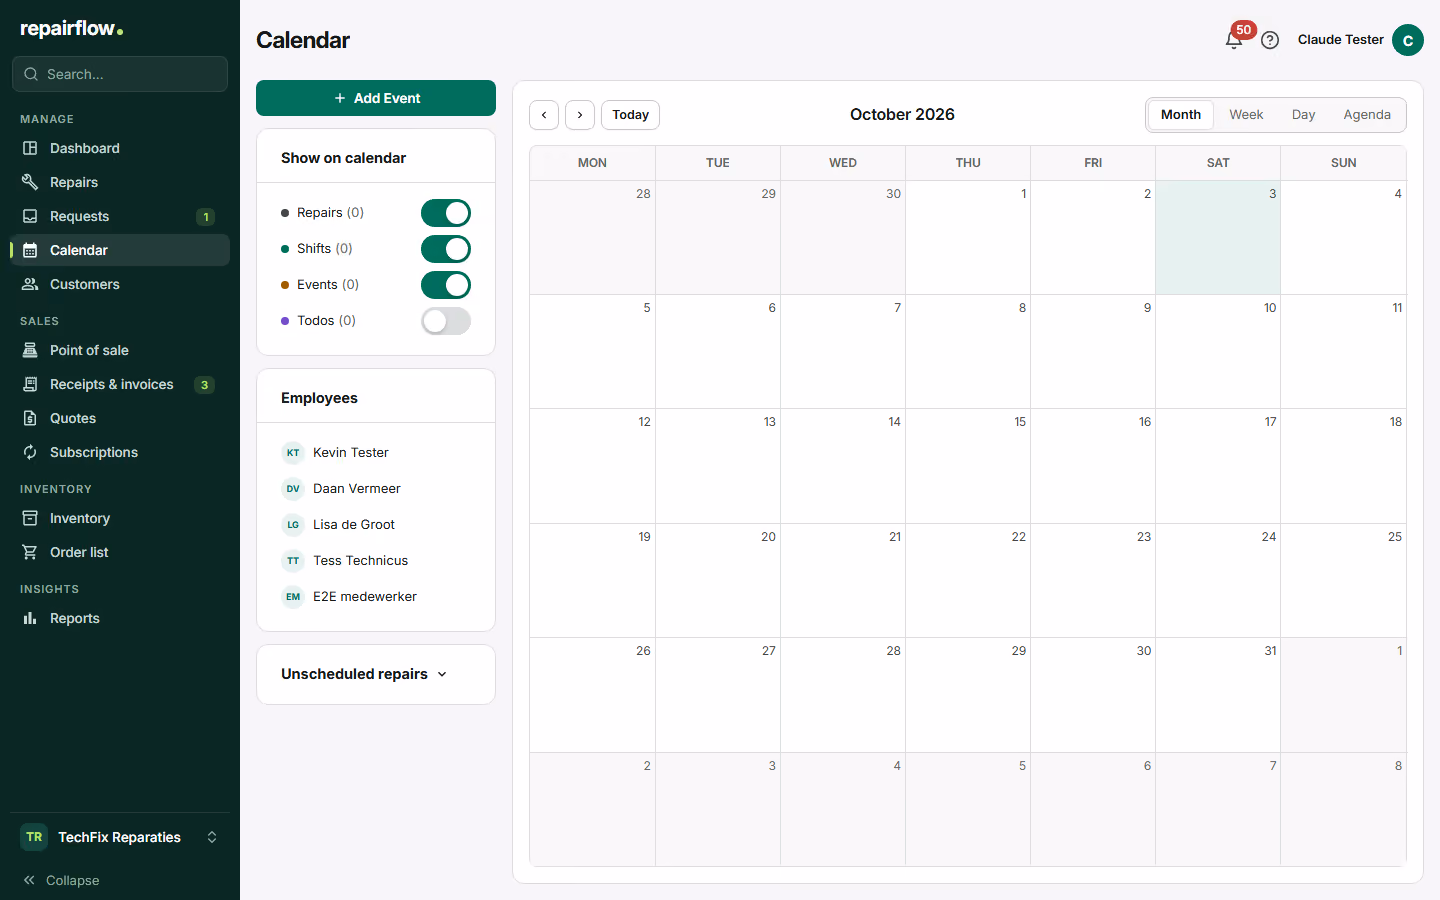
Task: Open the user avatar C menu
Action: click(1408, 40)
